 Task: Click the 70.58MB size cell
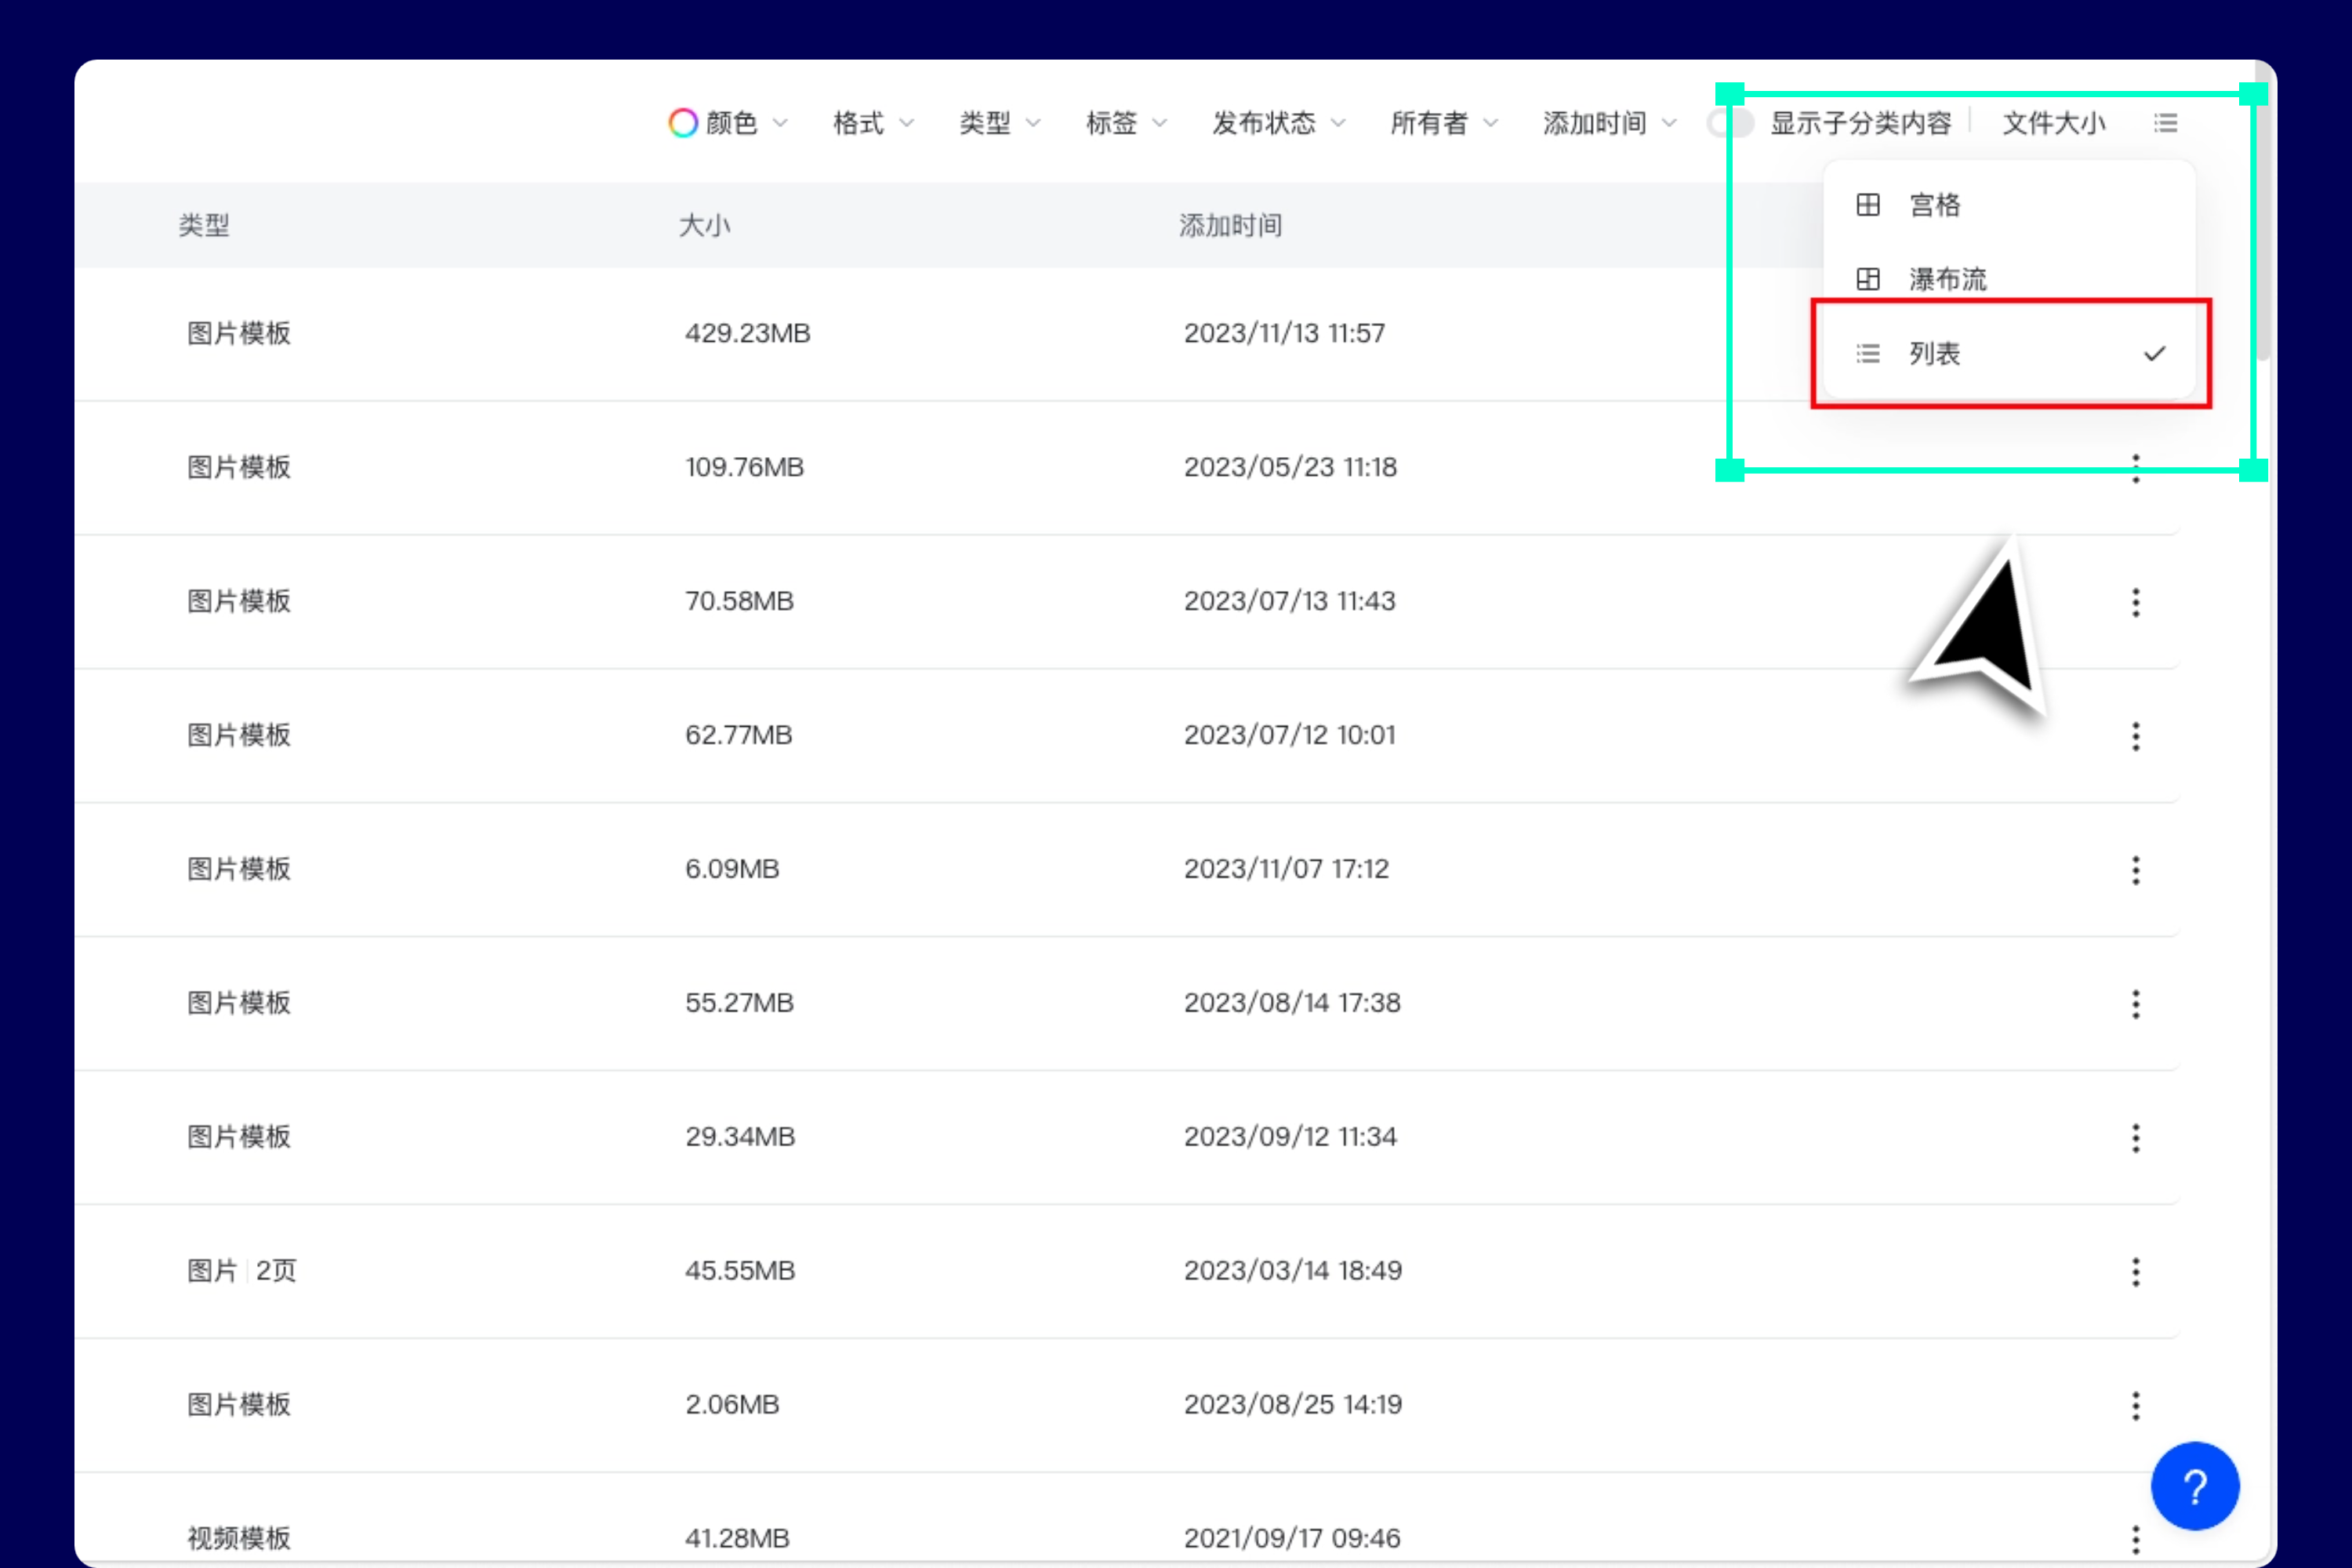tap(739, 601)
